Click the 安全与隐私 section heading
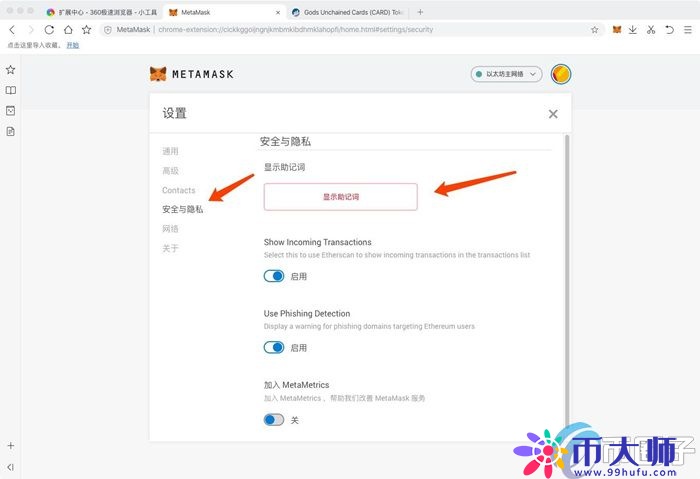Image resolution: width=700 pixels, height=479 pixels. tap(285, 142)
